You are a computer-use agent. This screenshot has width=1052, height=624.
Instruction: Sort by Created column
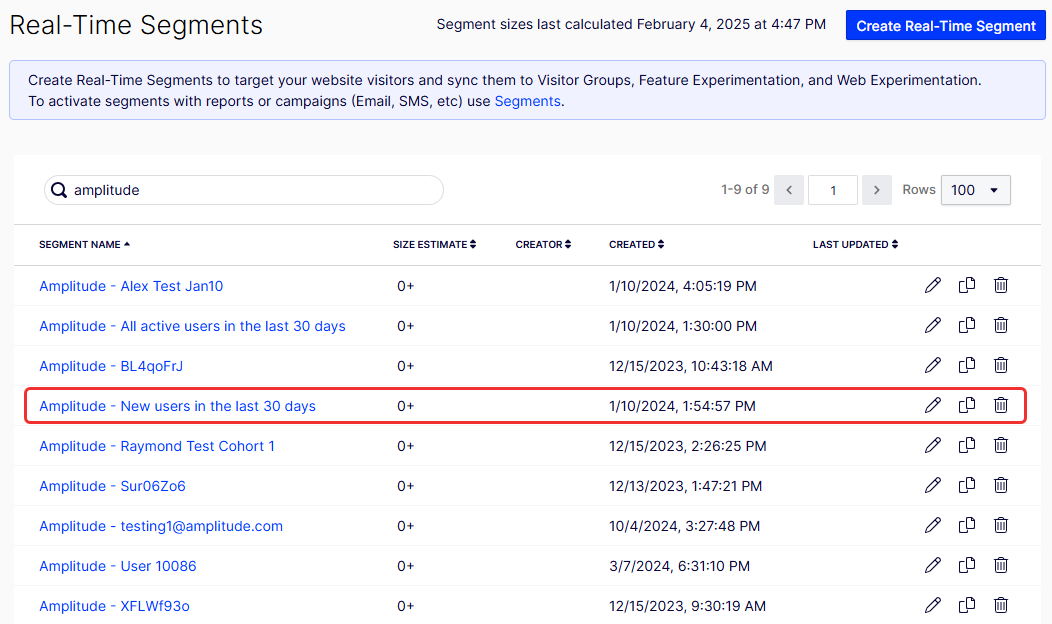pos(637,244)
